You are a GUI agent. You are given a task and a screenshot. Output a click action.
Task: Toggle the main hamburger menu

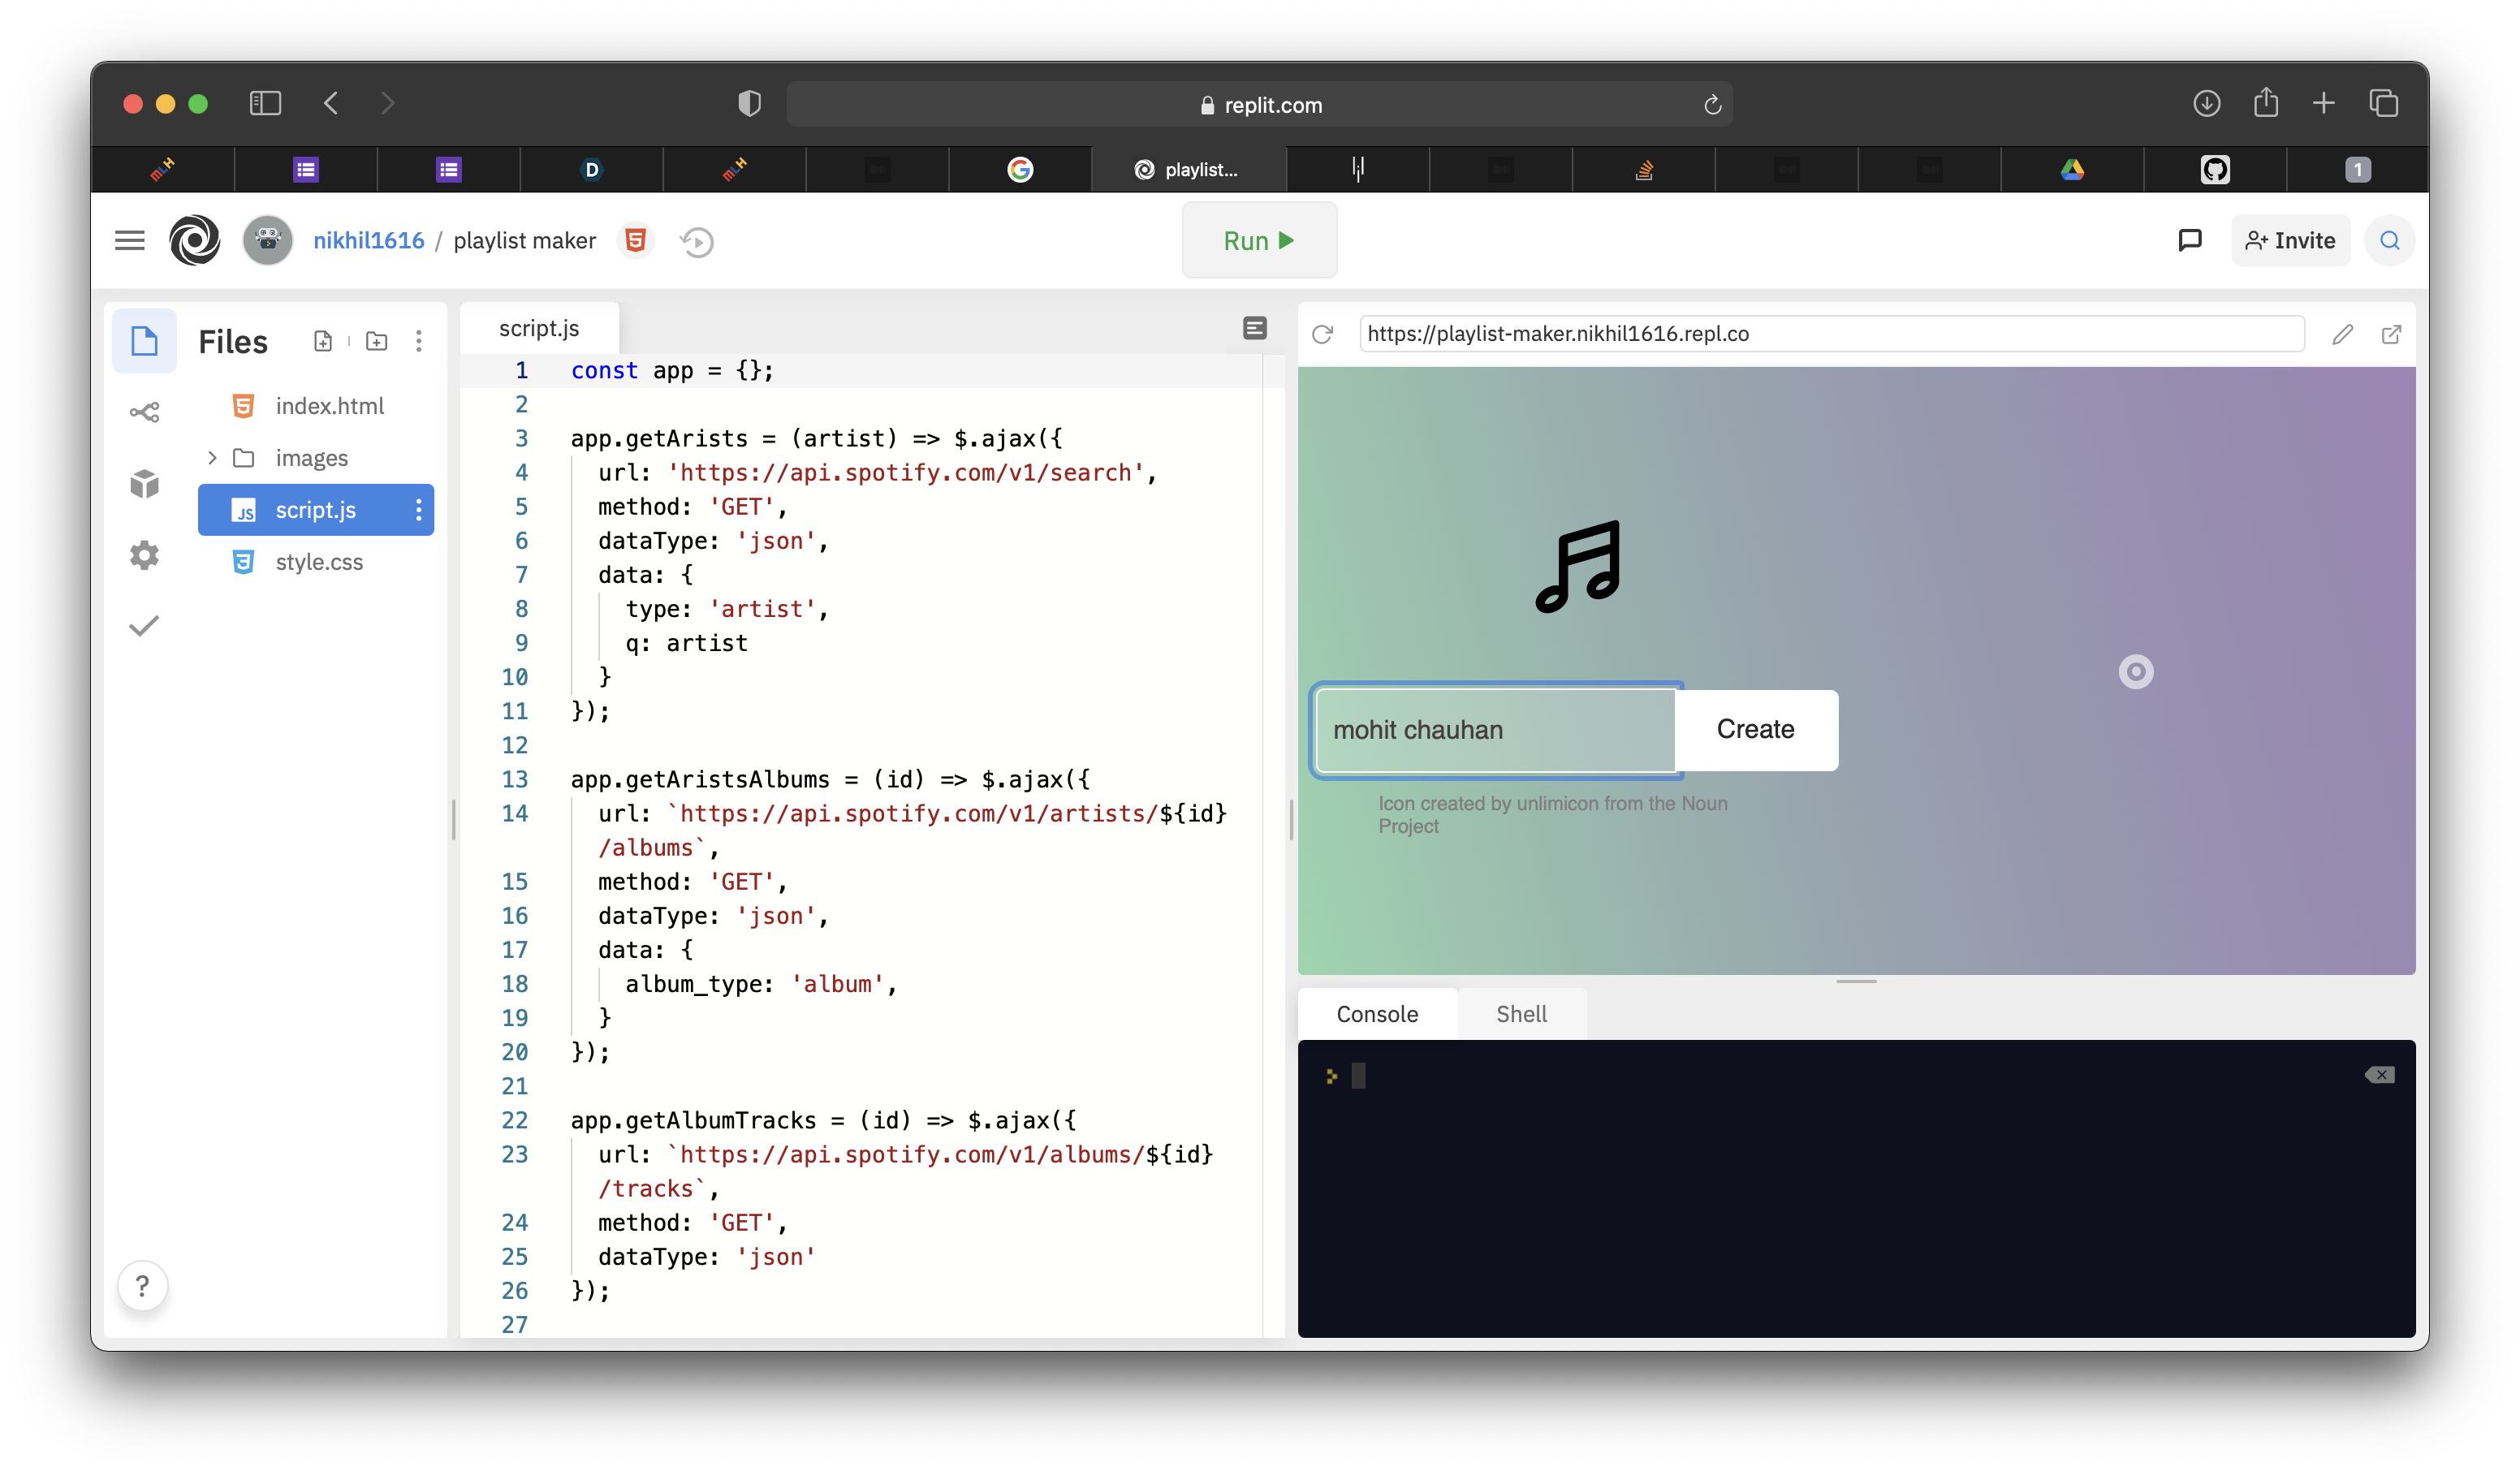(129, 240)
